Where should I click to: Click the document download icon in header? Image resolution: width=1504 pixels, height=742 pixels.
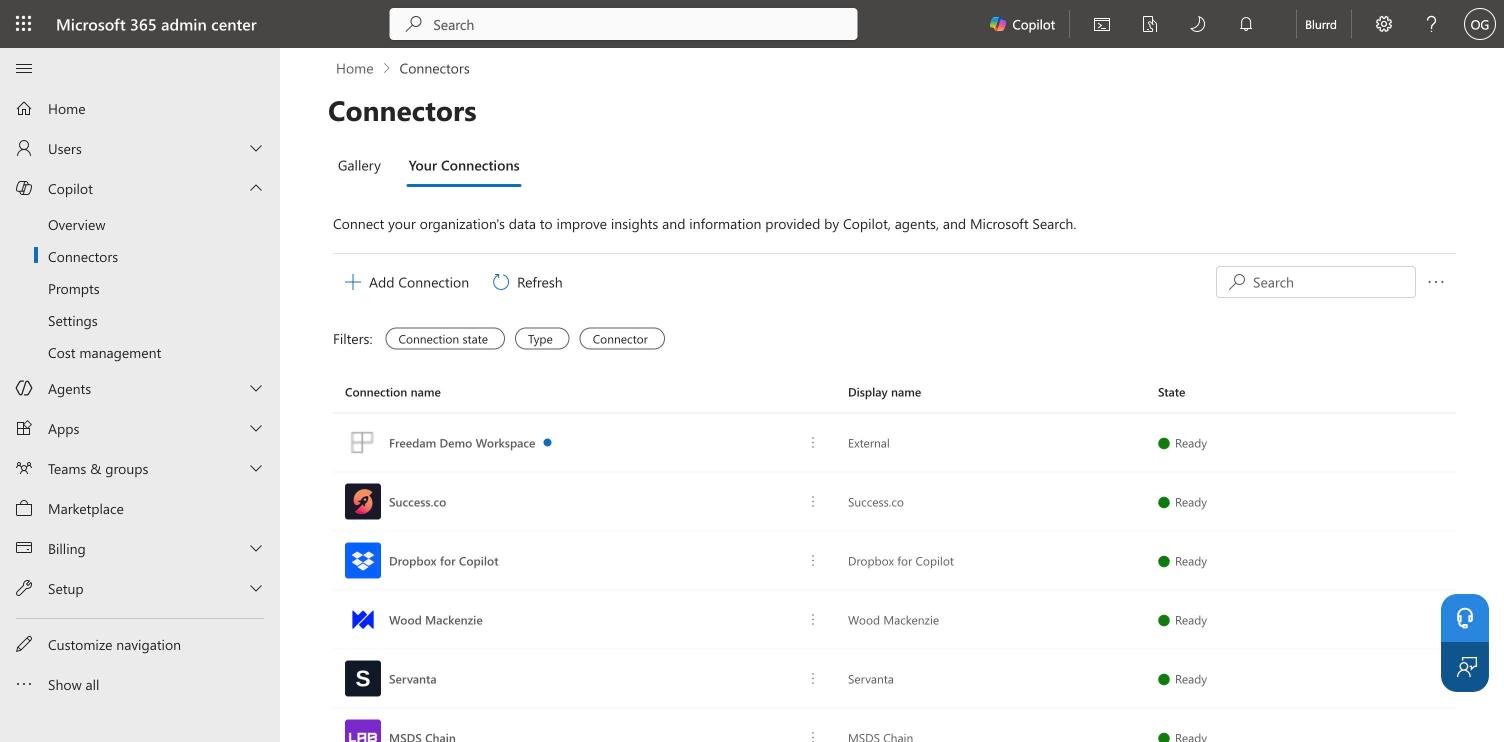click(1150, 24)
